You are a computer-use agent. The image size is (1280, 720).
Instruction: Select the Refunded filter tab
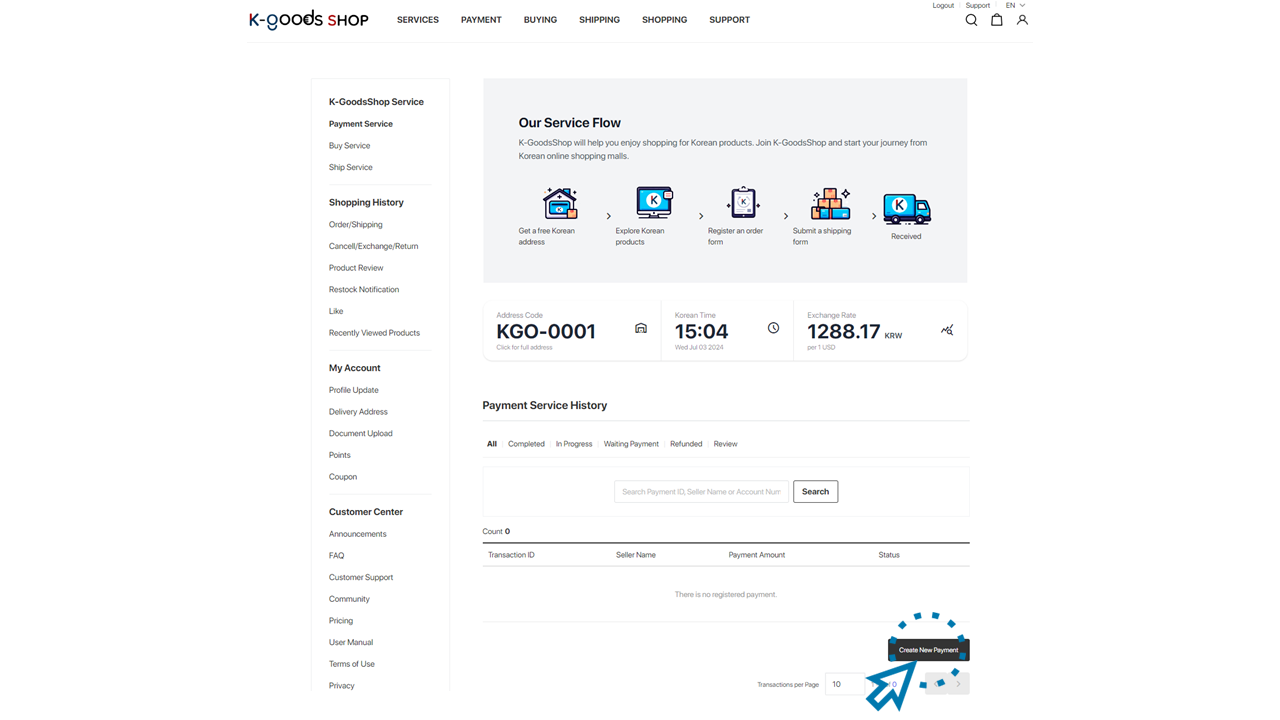[686, 444]
